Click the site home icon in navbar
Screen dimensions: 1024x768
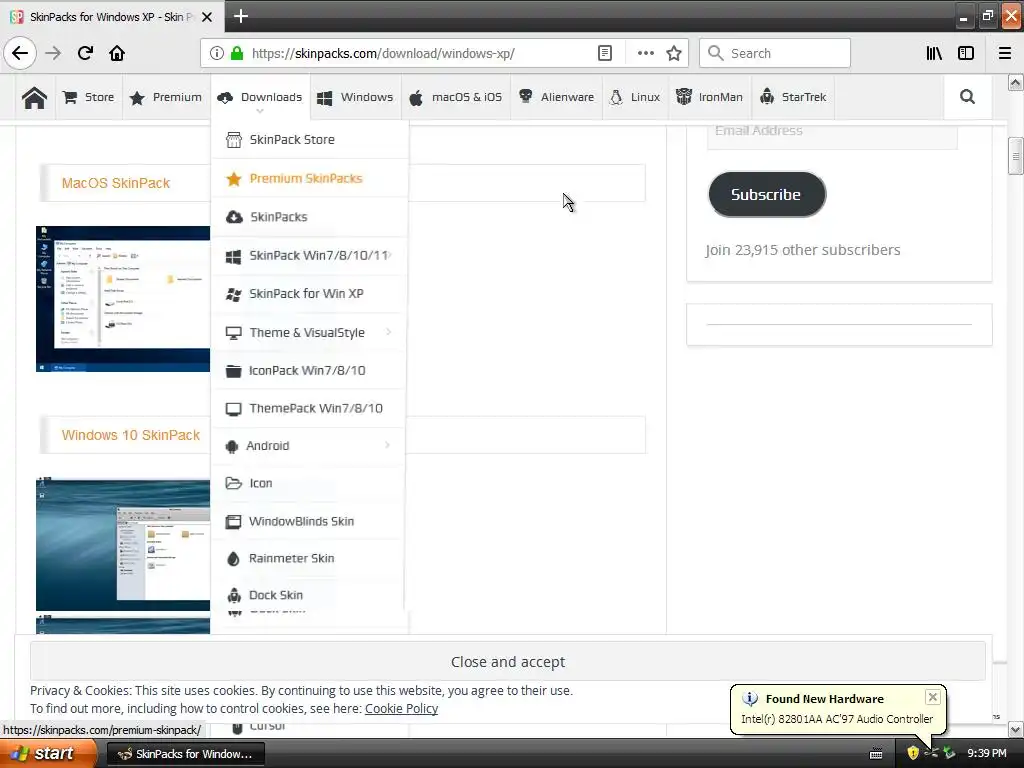(x=34, y=97)
